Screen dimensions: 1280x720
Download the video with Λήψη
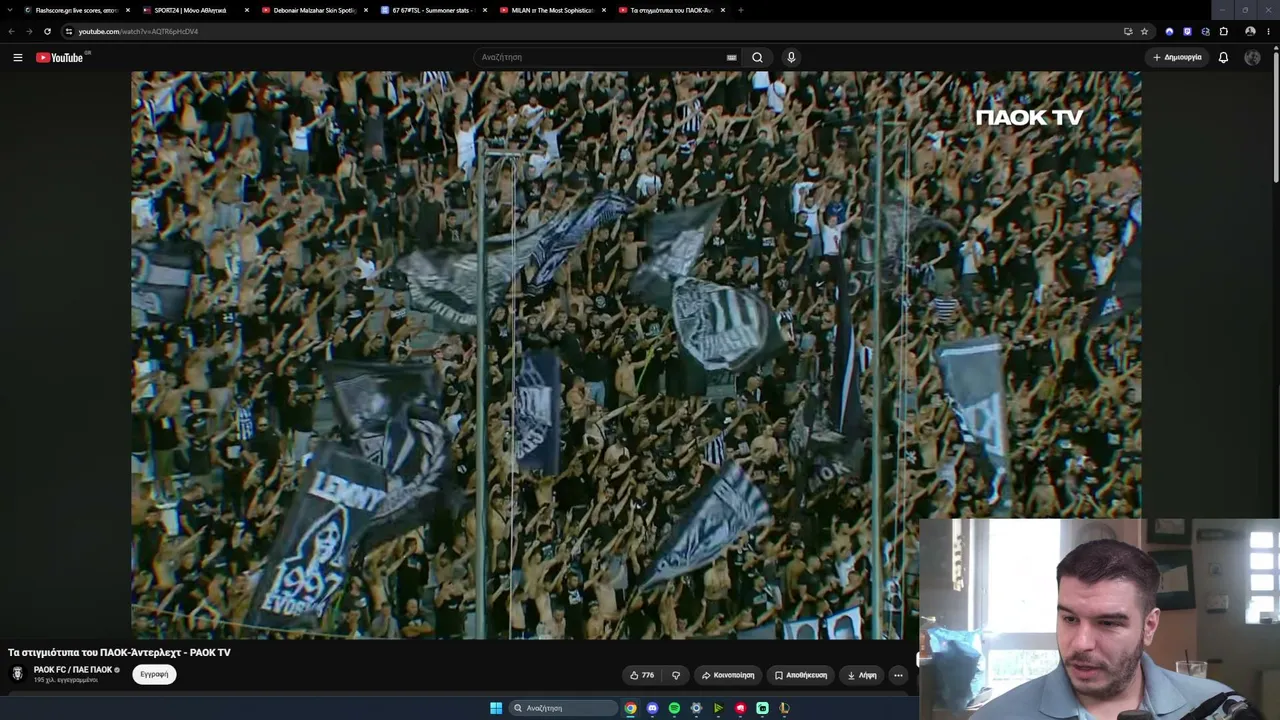862,675
